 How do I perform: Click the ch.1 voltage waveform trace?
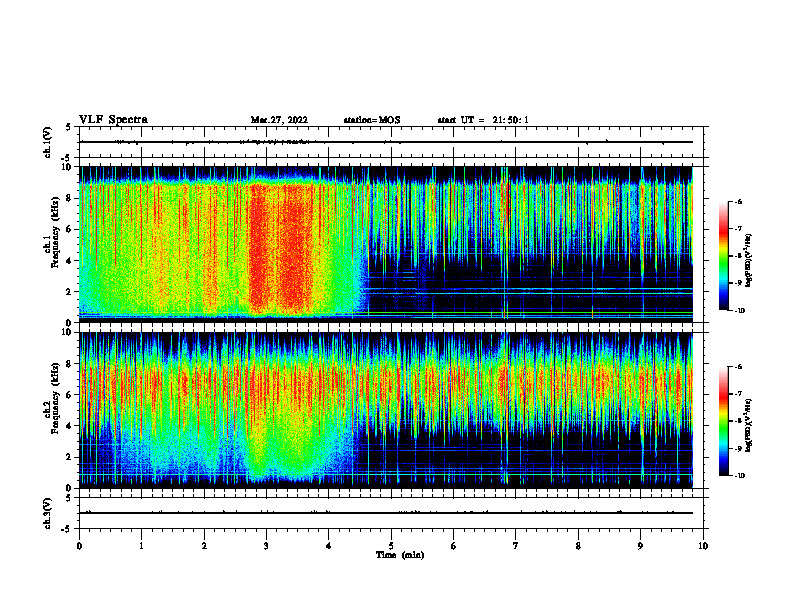click(x=385, y=142)
